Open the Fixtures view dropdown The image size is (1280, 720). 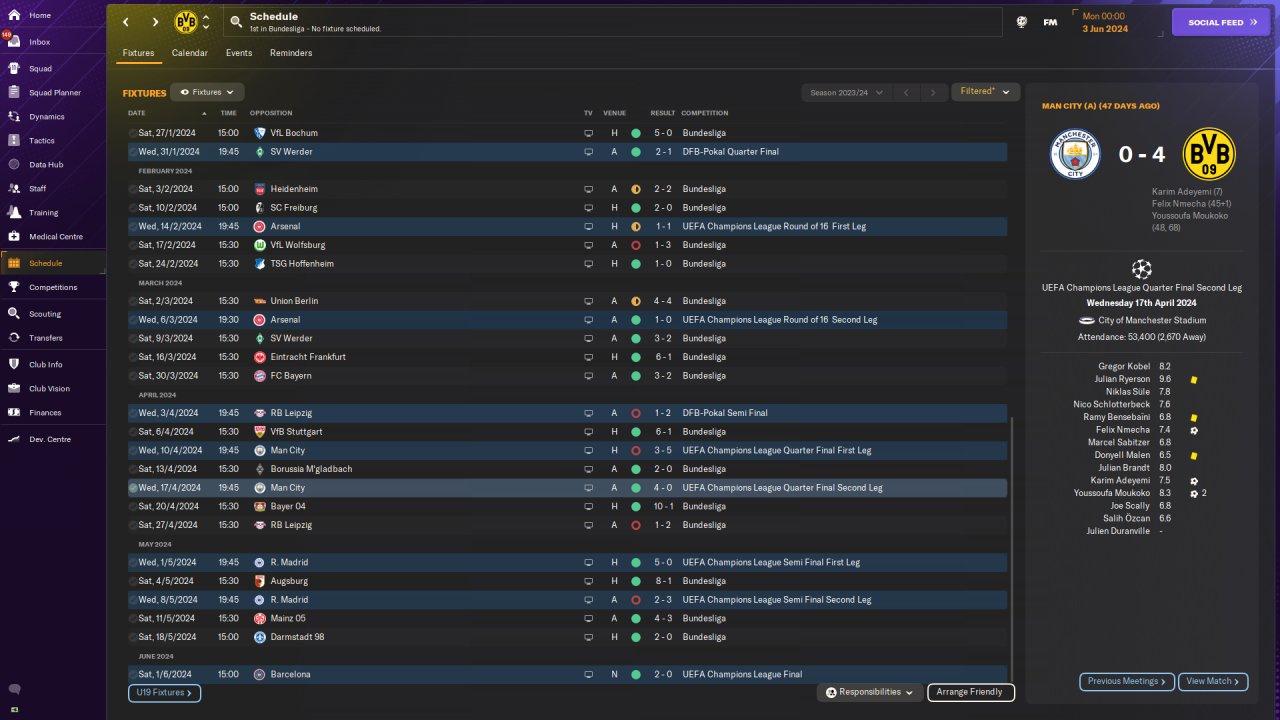pyautogui.click(x=207, y=92)
